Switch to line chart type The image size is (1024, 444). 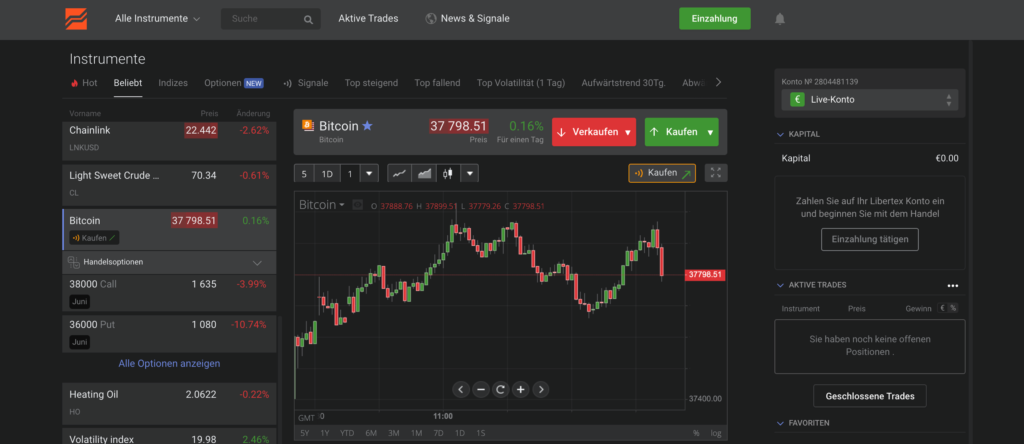tap(400, 174)
